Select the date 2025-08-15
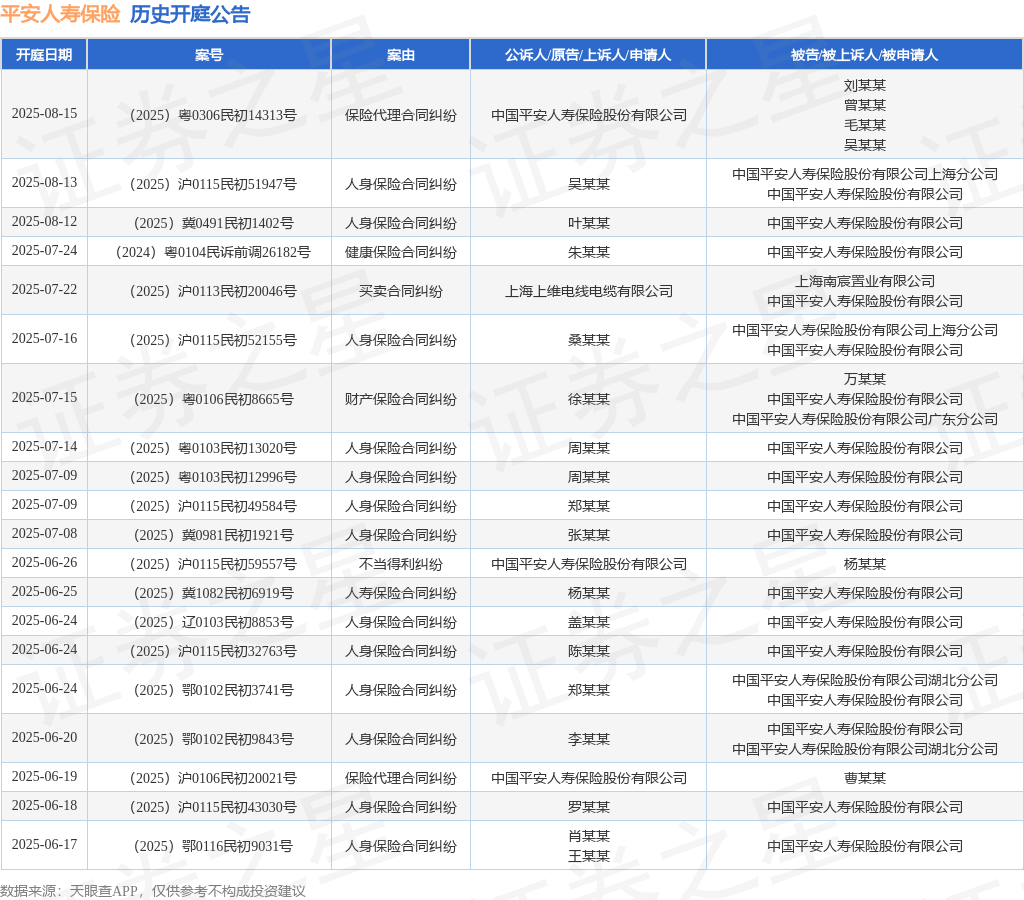Image resolution: width=1024 pixels, height=900 pixels. [x=44, y=114]
